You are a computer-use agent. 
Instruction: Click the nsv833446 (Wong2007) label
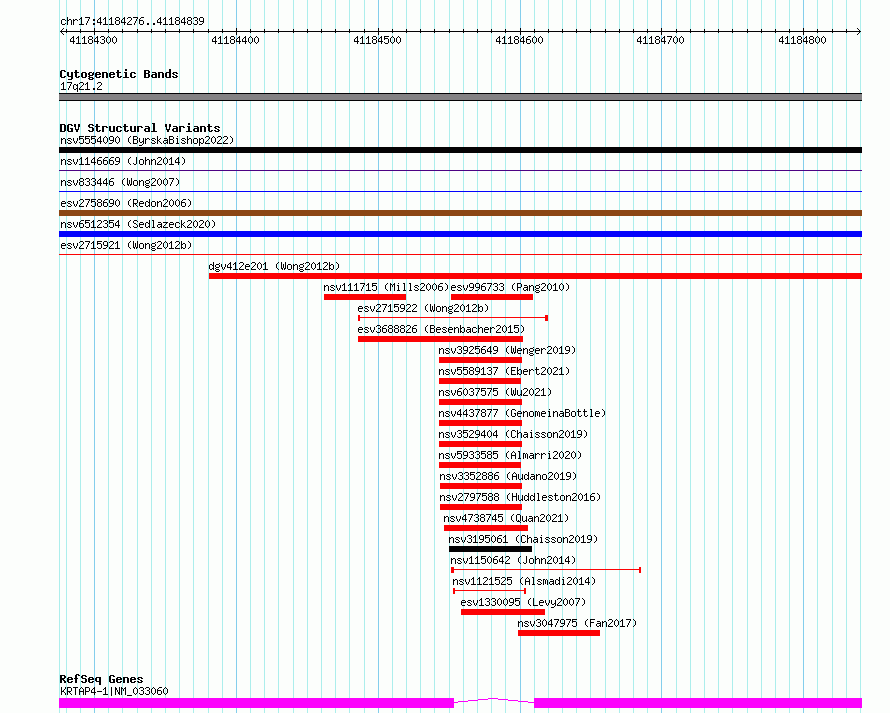tap(120, 182)
